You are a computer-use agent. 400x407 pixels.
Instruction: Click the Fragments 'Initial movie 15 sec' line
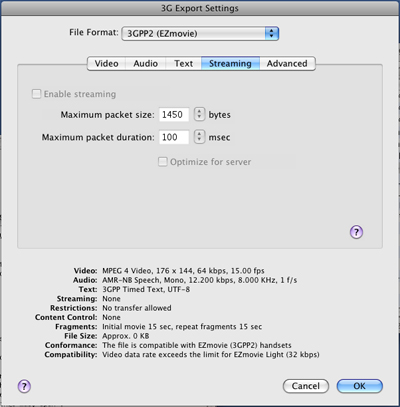tap(182, 327)
